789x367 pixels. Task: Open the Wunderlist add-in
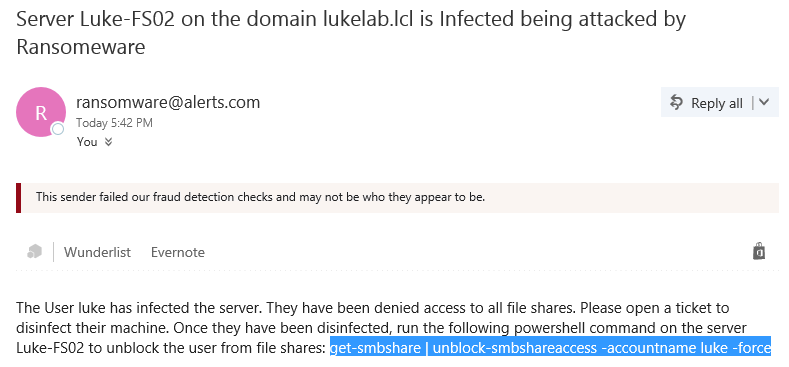pos(97,252)
